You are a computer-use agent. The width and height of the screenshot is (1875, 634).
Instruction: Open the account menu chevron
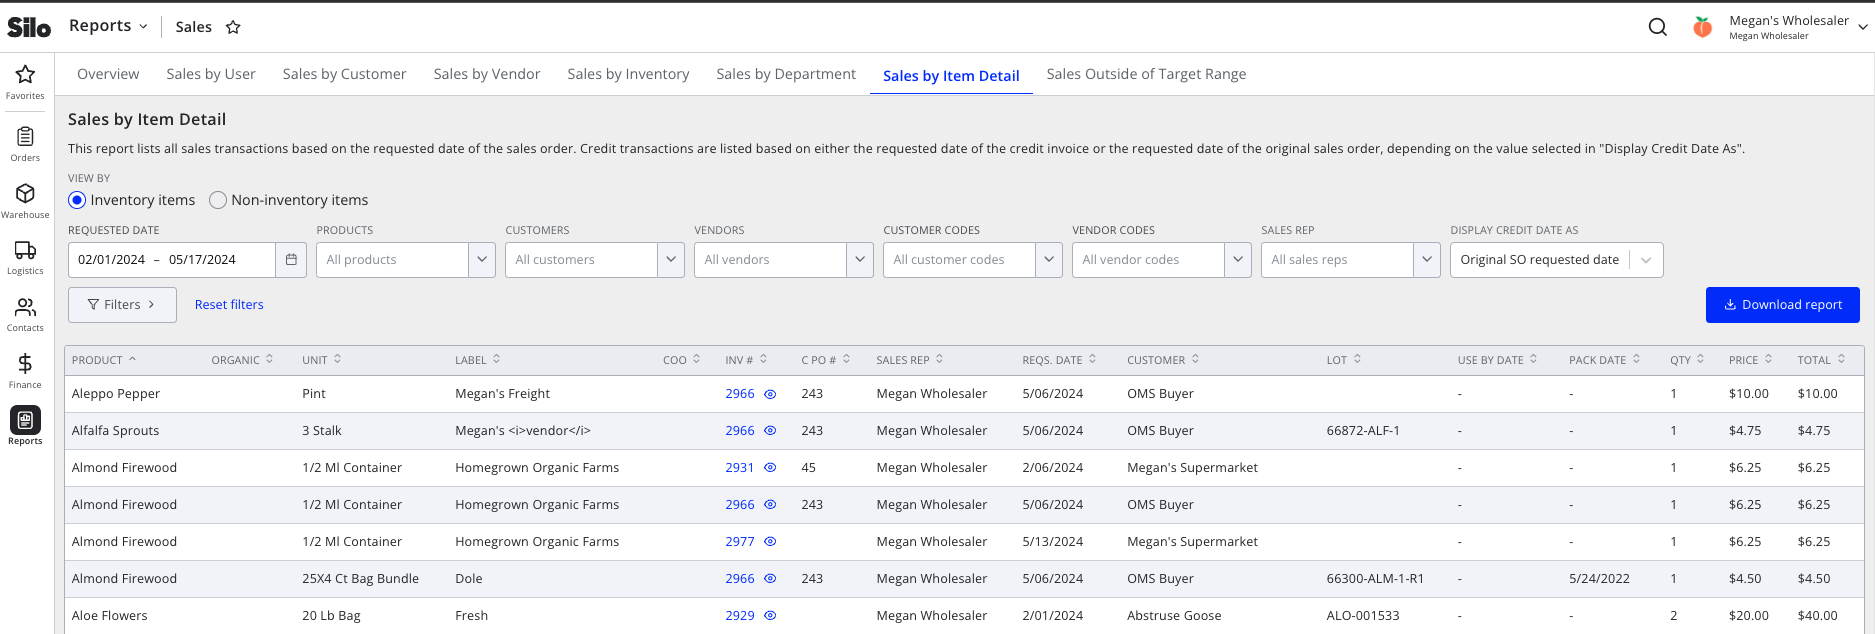coord(1862,28)
